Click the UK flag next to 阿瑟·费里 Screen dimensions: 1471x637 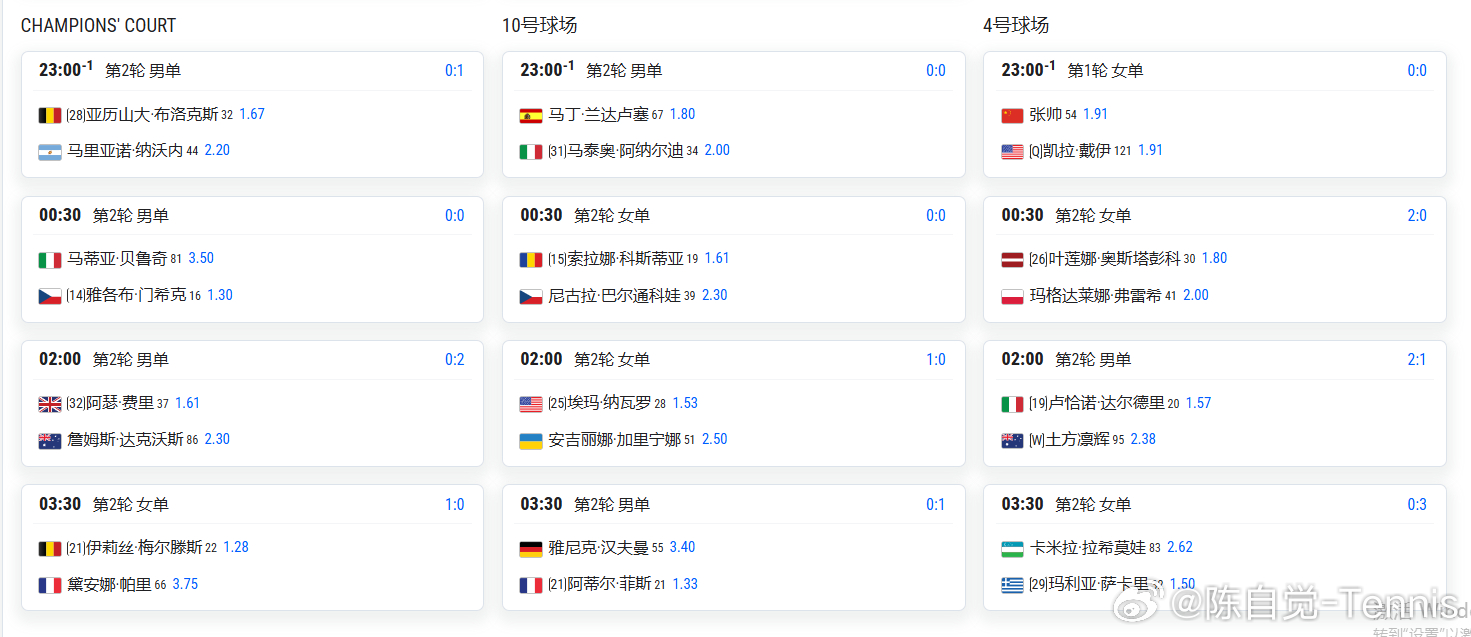(x=50, y=404)
